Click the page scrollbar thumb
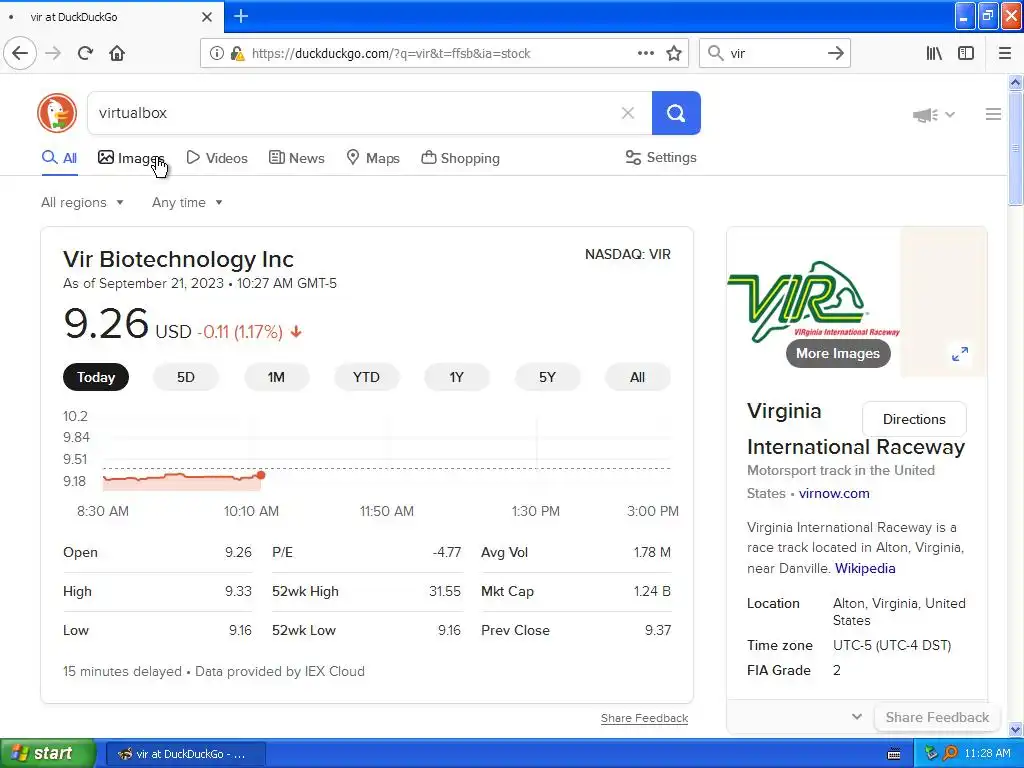 1016,148
